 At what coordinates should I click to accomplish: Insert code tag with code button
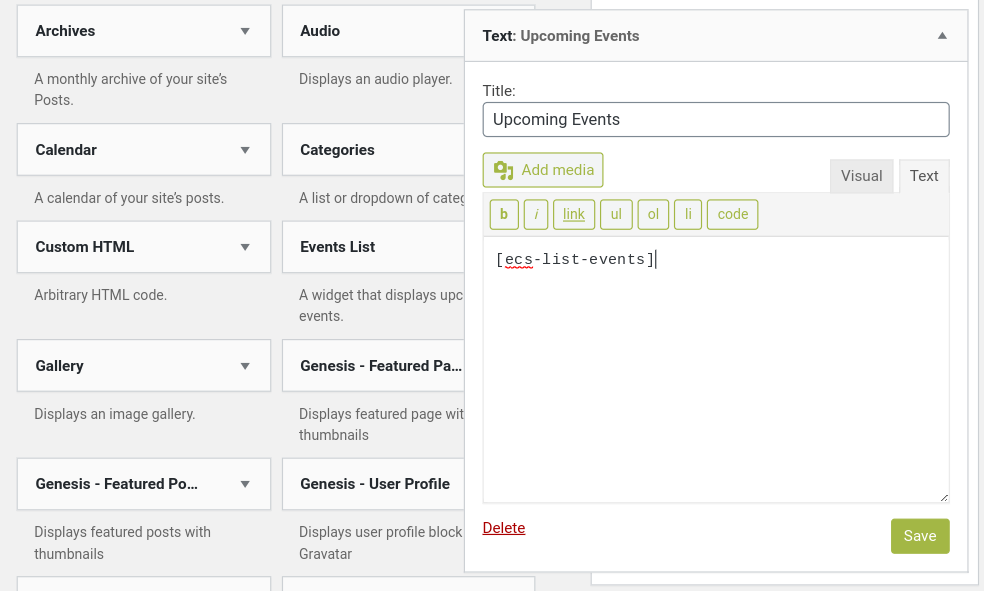click(732, 215)
